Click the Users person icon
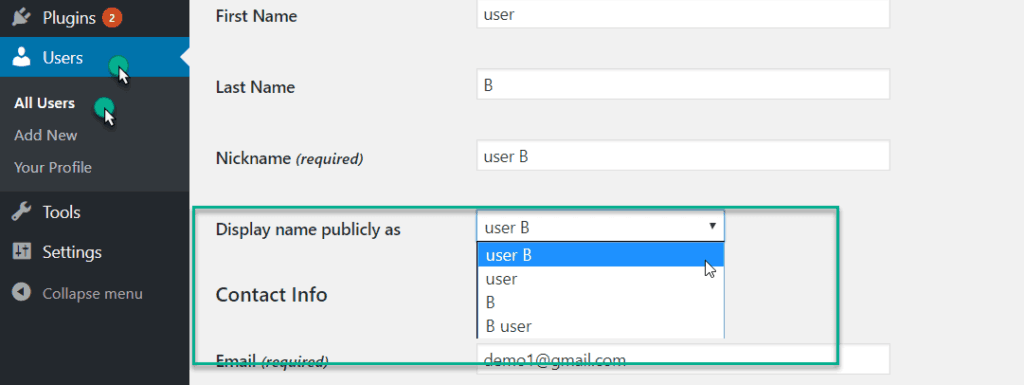The width and height of the screenshot is (1024, 385). [22, 58]
